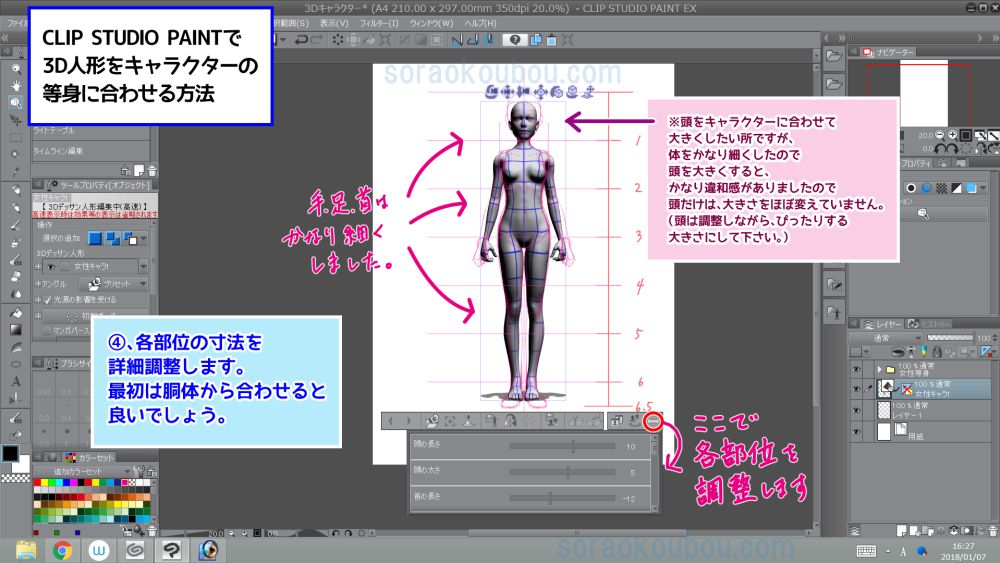
Task: Select the Fill bucket tool
Action: [16, 312]
